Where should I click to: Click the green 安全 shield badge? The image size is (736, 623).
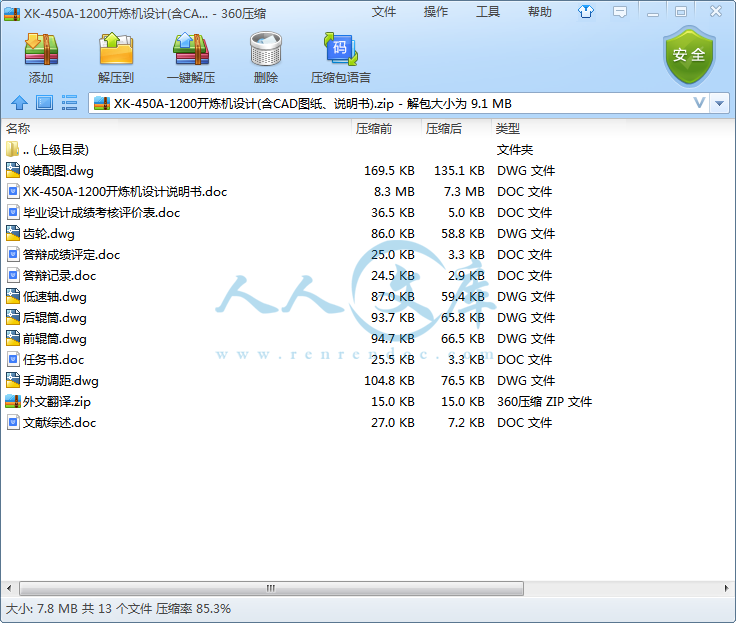[689, 56]
